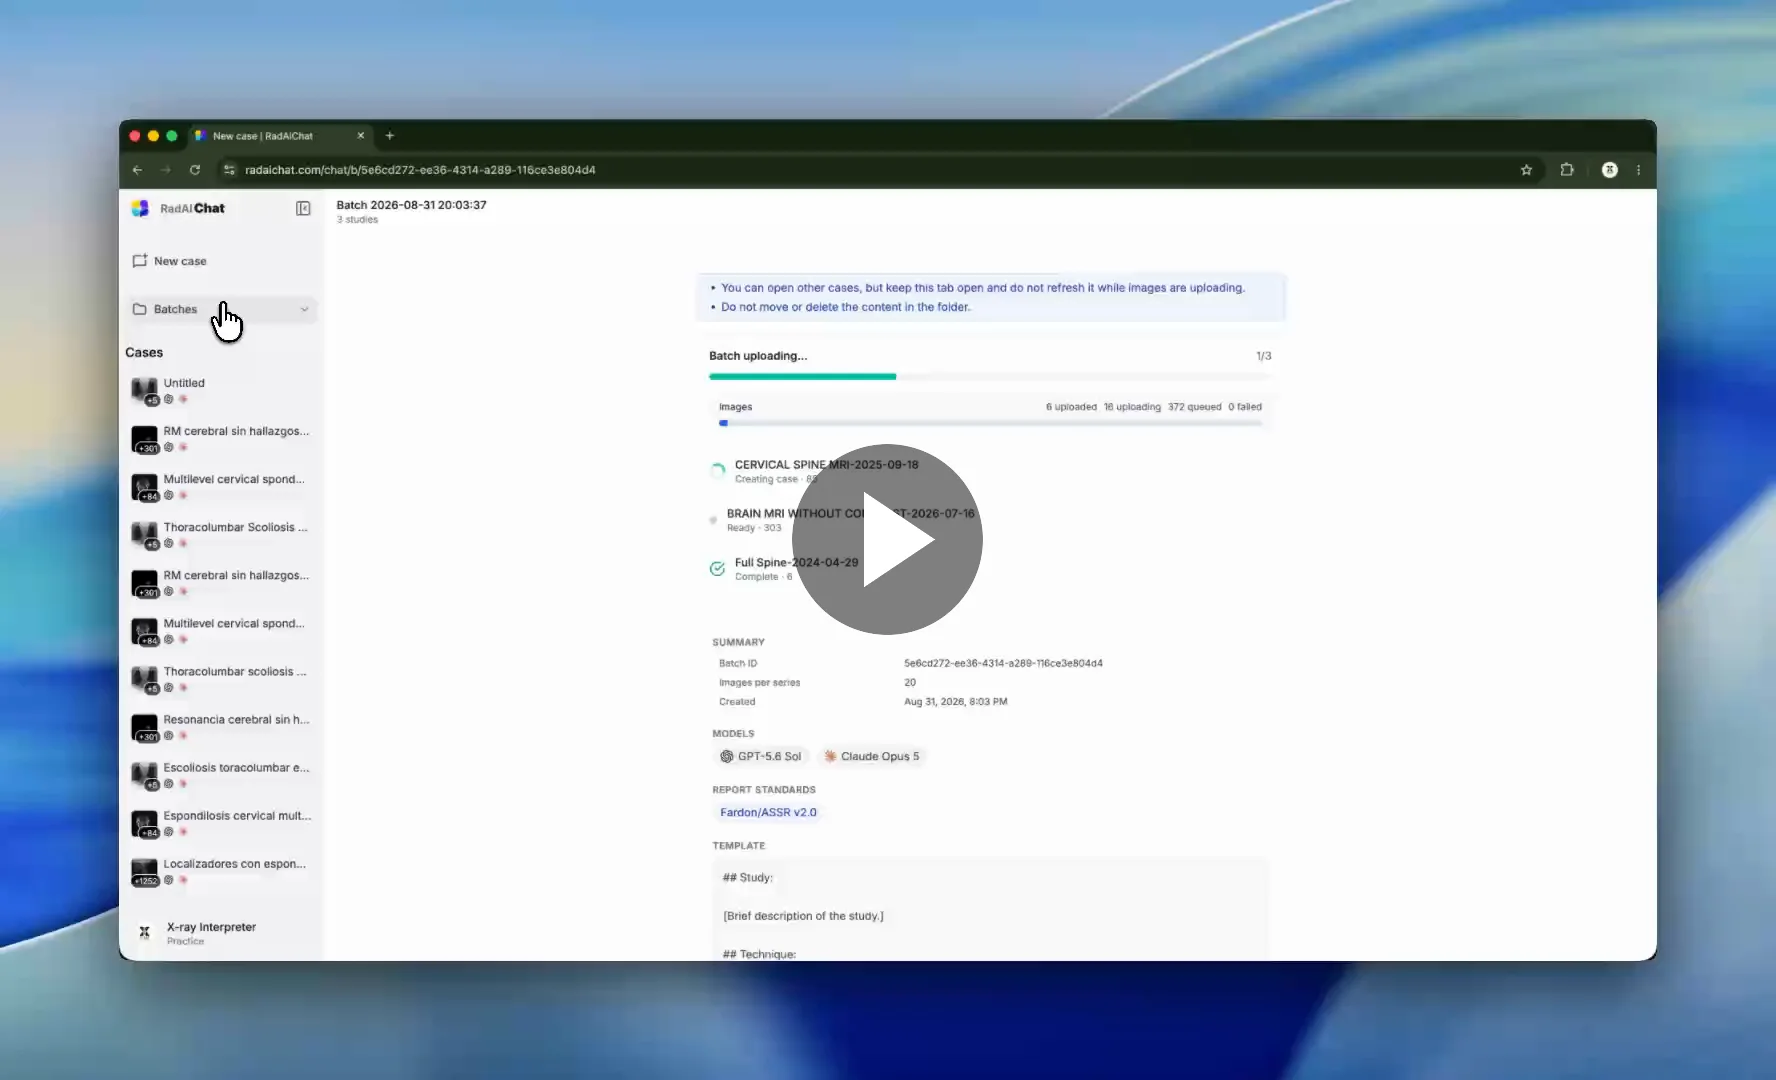The image size is (1776, 1080).
Task: Collapse the sidebar using the panel icon
Action: click(303, 208)
